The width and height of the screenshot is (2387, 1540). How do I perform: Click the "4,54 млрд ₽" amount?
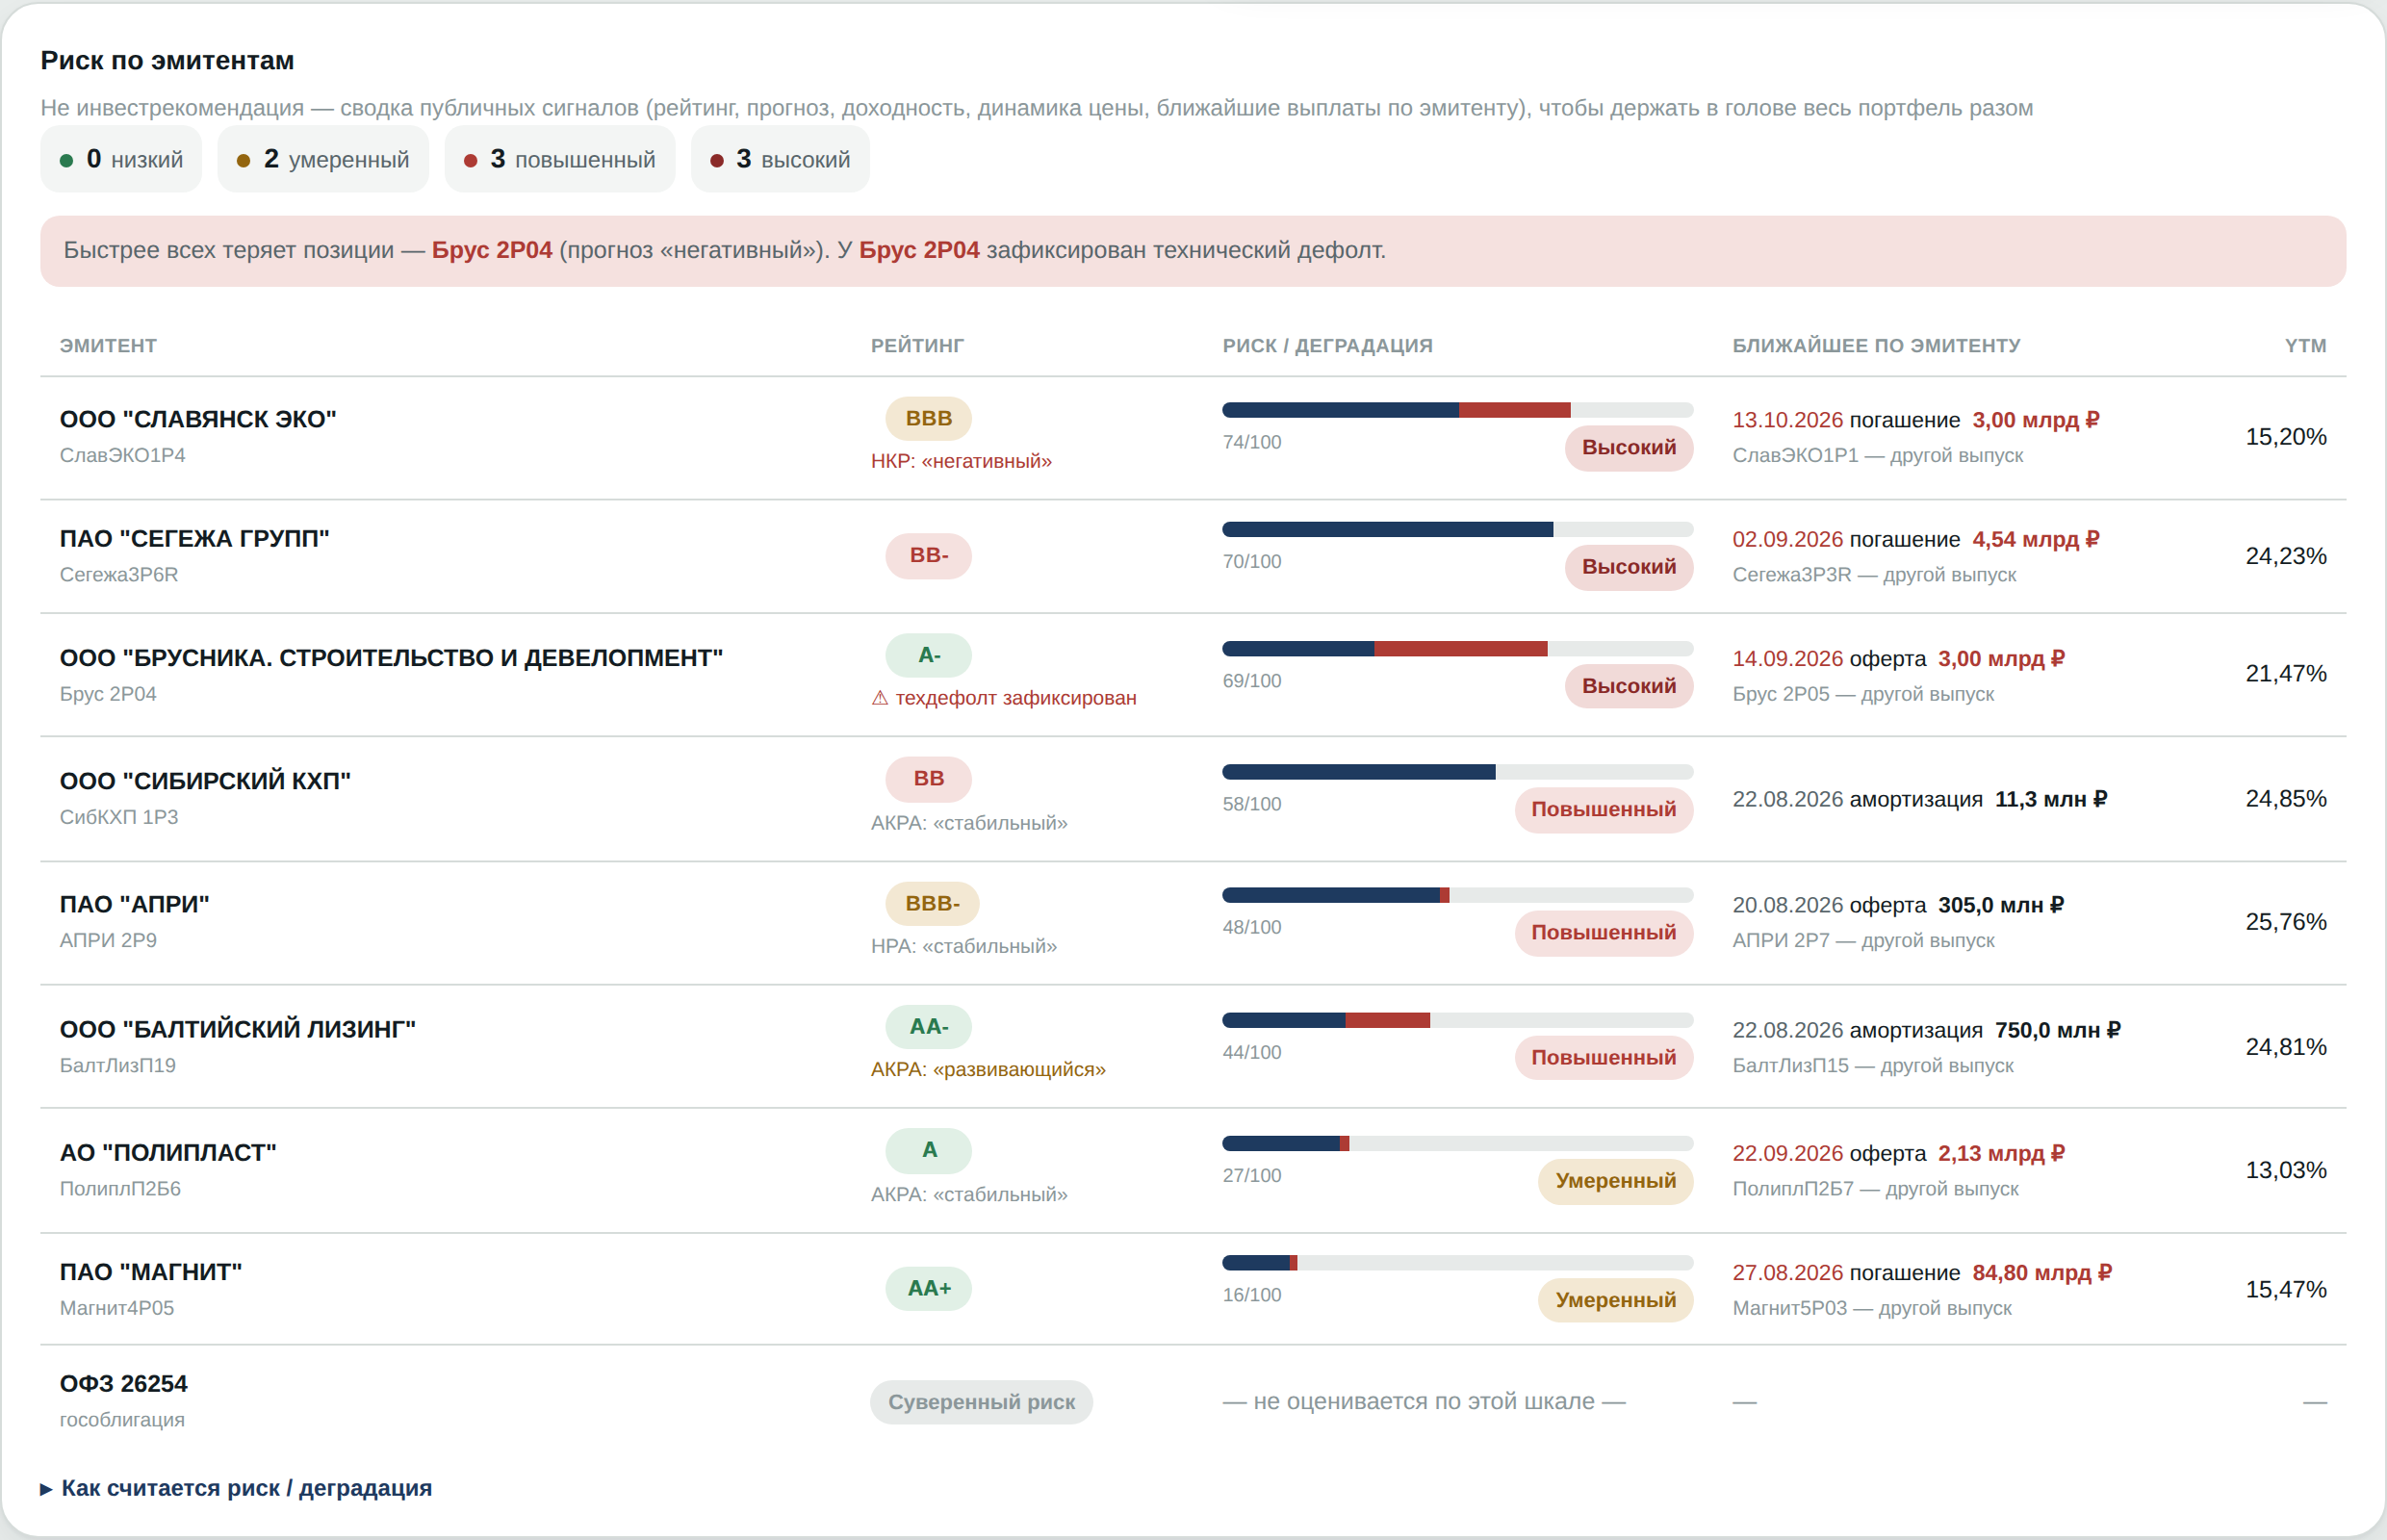tap(2035, 539)
